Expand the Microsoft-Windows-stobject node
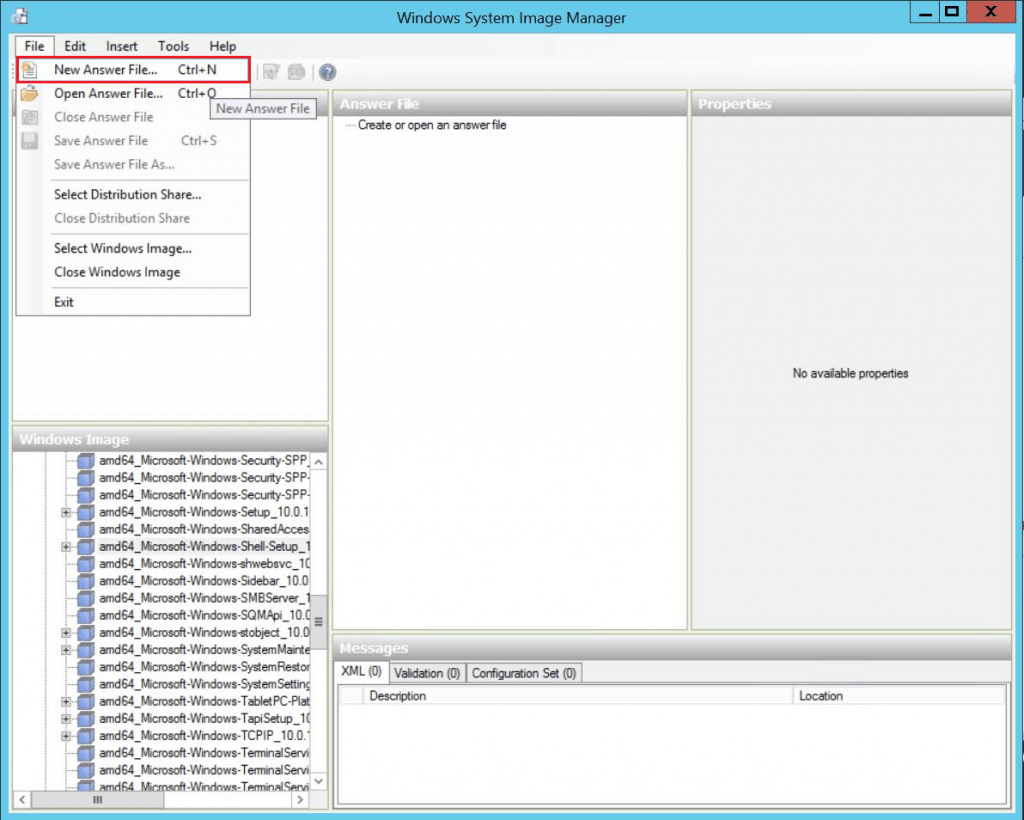 (66, 633)
